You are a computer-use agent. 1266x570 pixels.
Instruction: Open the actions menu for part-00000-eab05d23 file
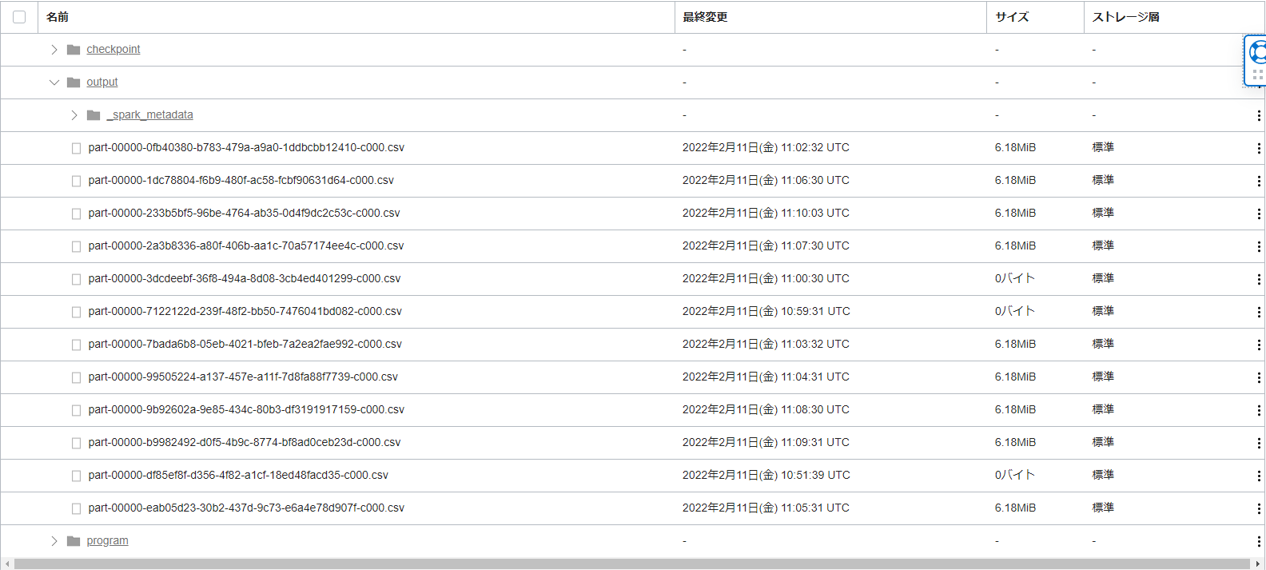(1258, 509)
